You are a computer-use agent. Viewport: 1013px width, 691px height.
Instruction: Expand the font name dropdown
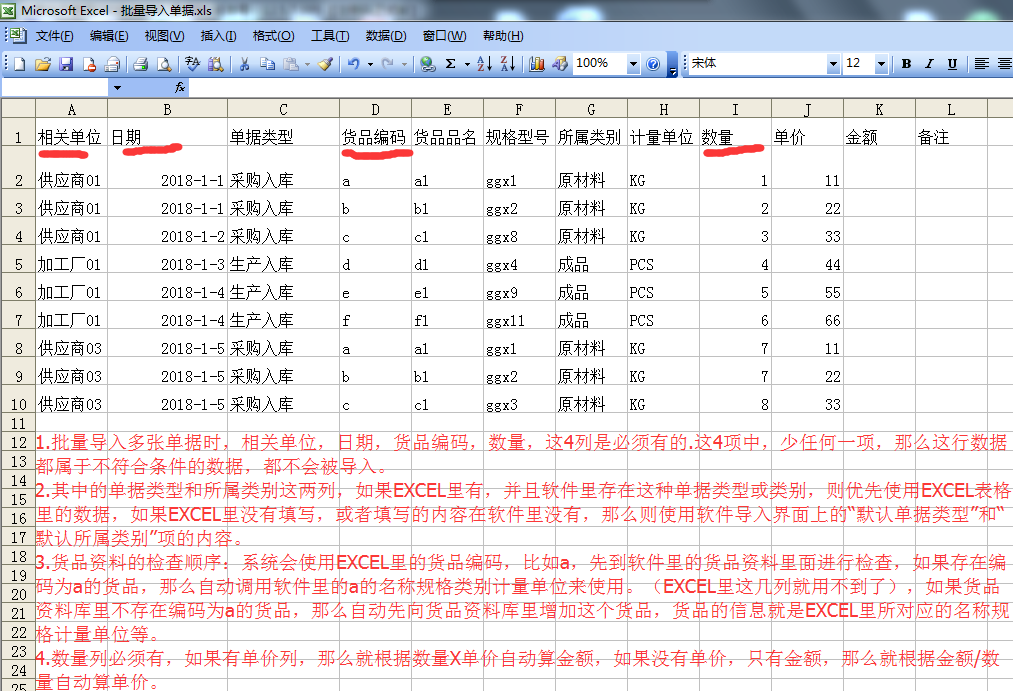click(x=833, y=64)
